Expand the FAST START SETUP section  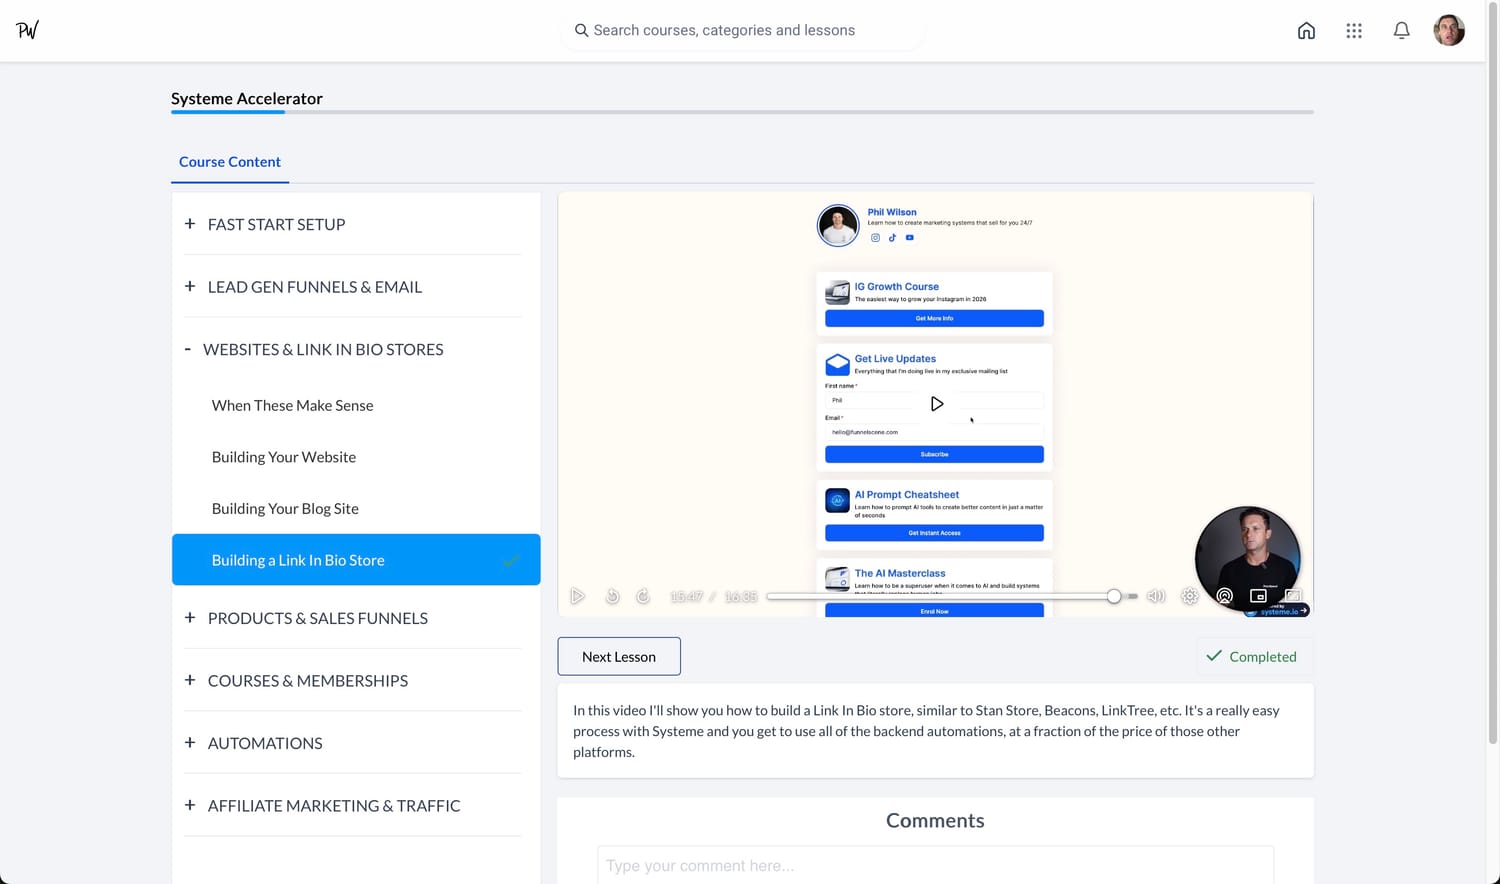tap(276, 225)
